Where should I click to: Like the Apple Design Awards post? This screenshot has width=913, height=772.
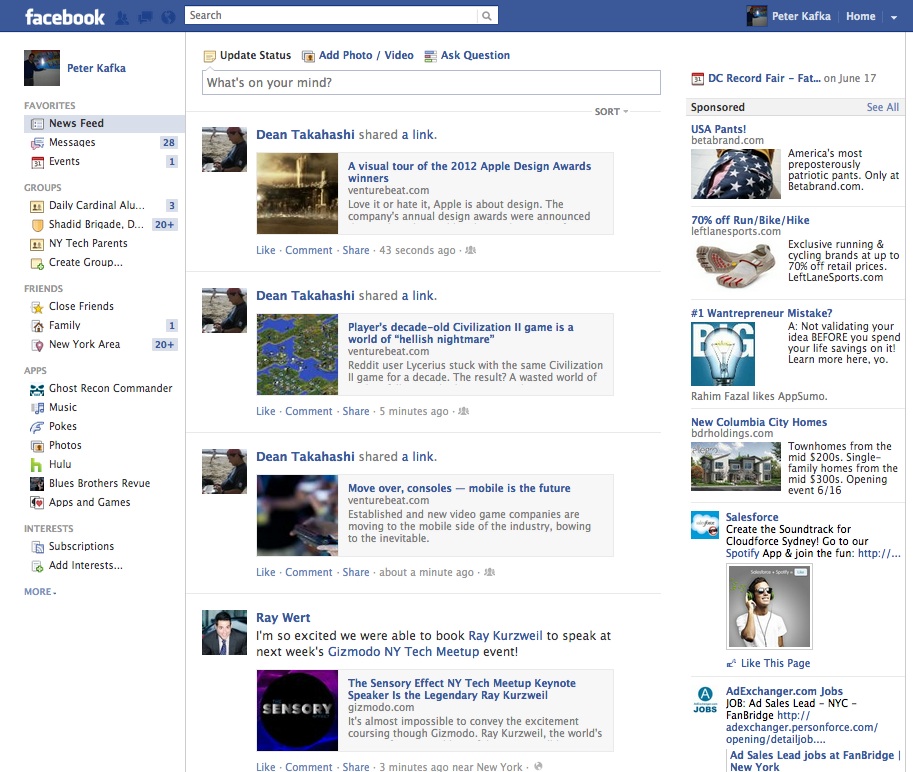266,250
